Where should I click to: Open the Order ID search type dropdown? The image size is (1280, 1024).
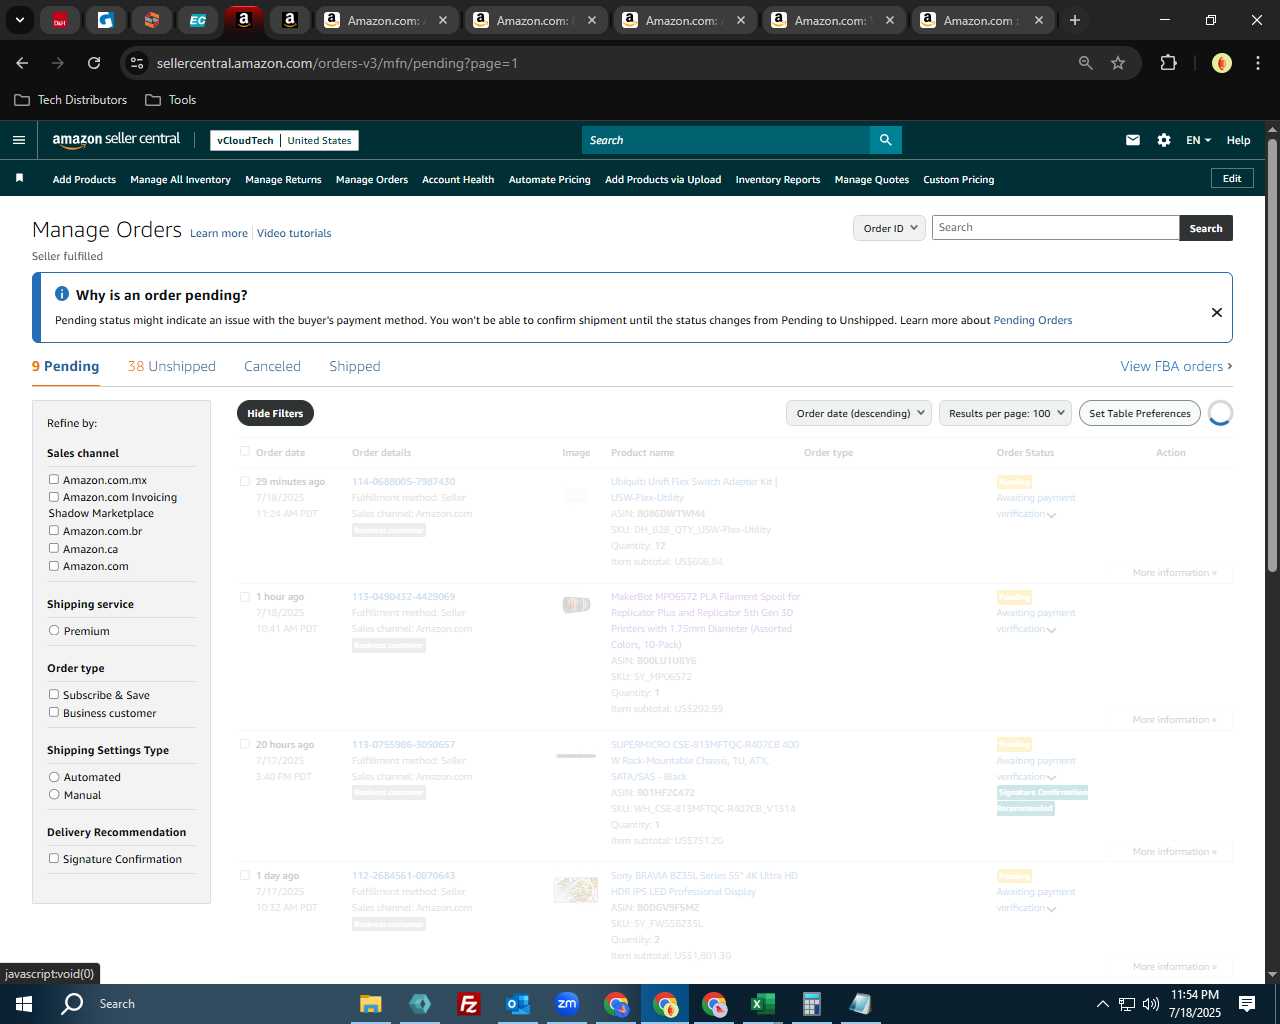[x=889, y=228]
